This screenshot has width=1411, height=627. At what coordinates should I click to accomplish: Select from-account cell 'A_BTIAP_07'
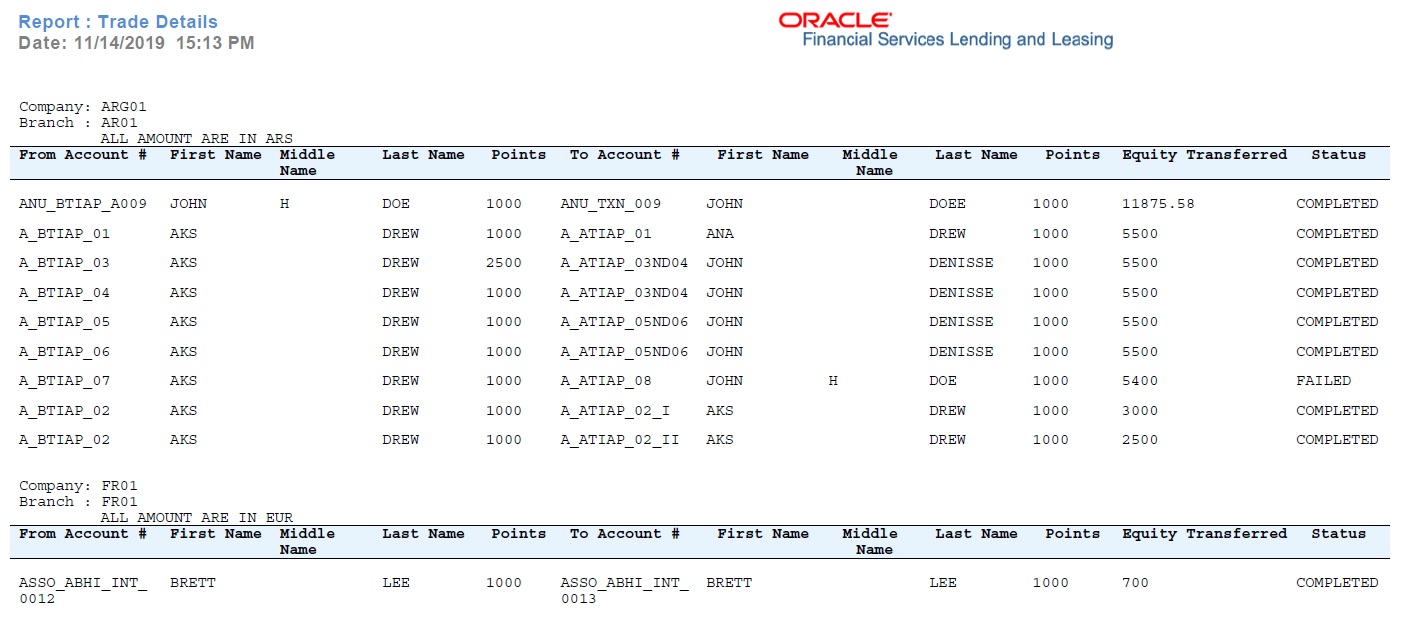(x=65, y=381)
